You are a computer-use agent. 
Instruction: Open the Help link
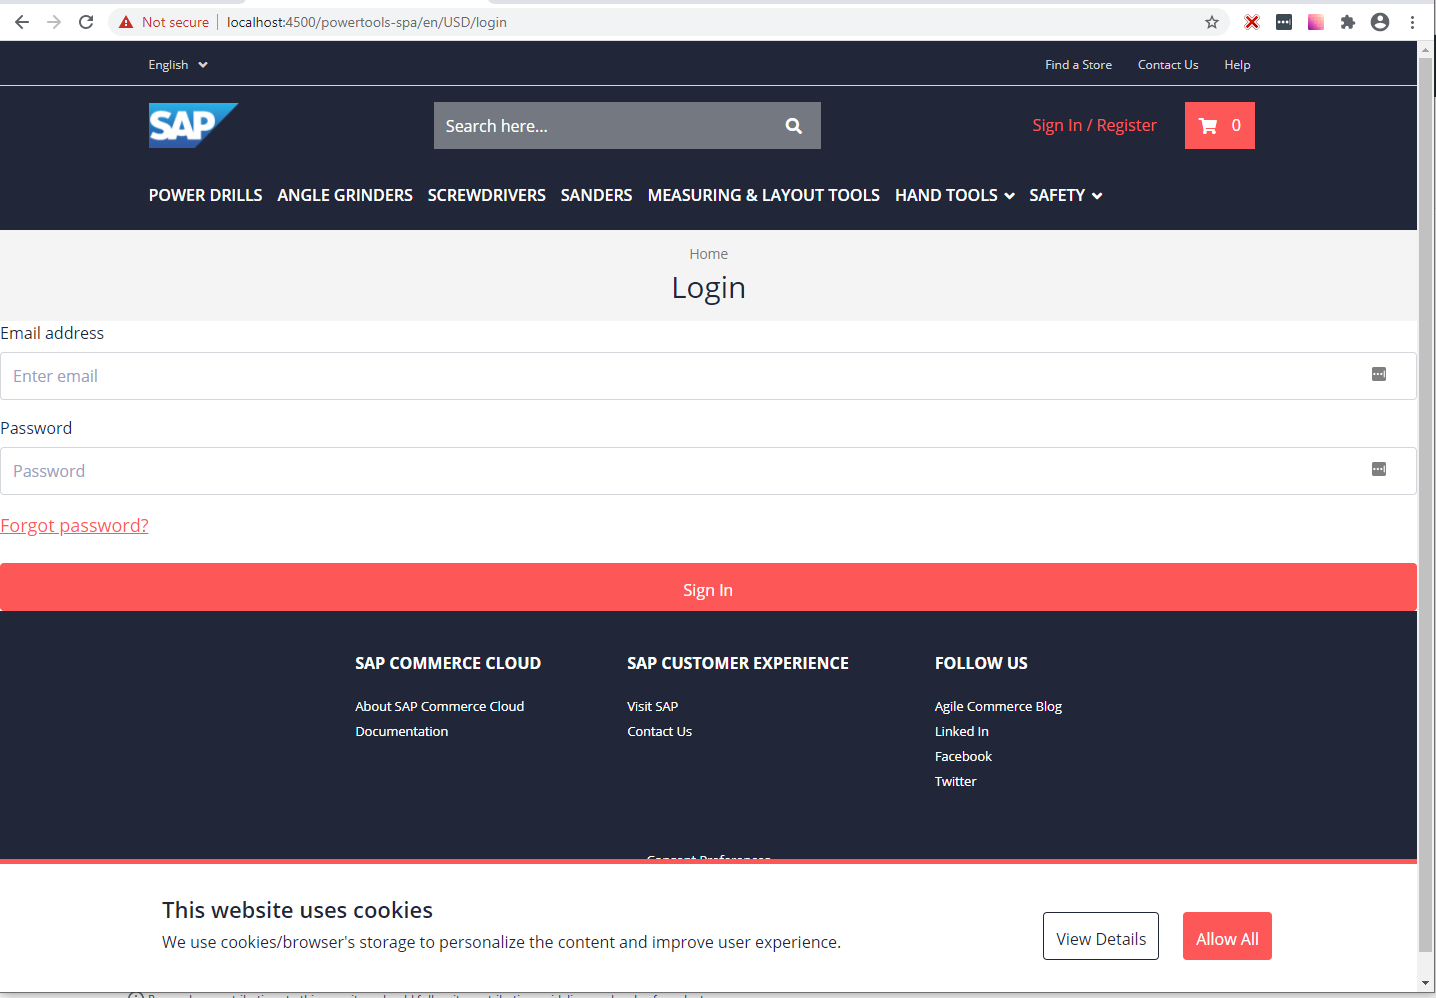click(x=1237, y=65)
